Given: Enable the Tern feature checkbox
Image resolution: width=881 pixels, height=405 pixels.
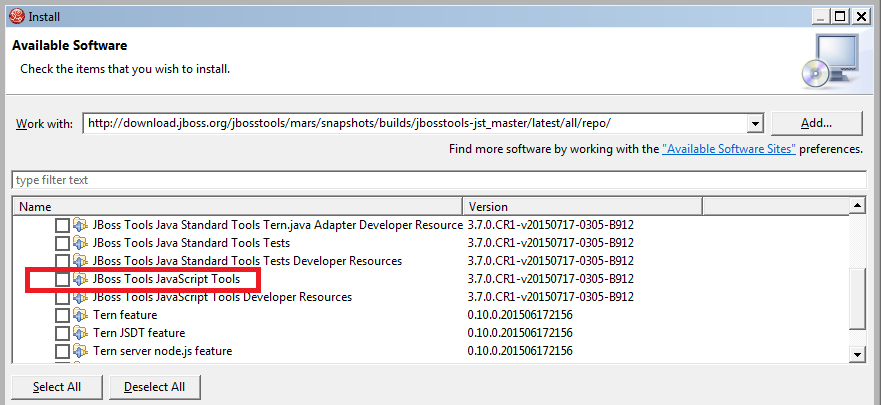Looking at the screenshot, I should pyautogui.click(x=63, y=316).
